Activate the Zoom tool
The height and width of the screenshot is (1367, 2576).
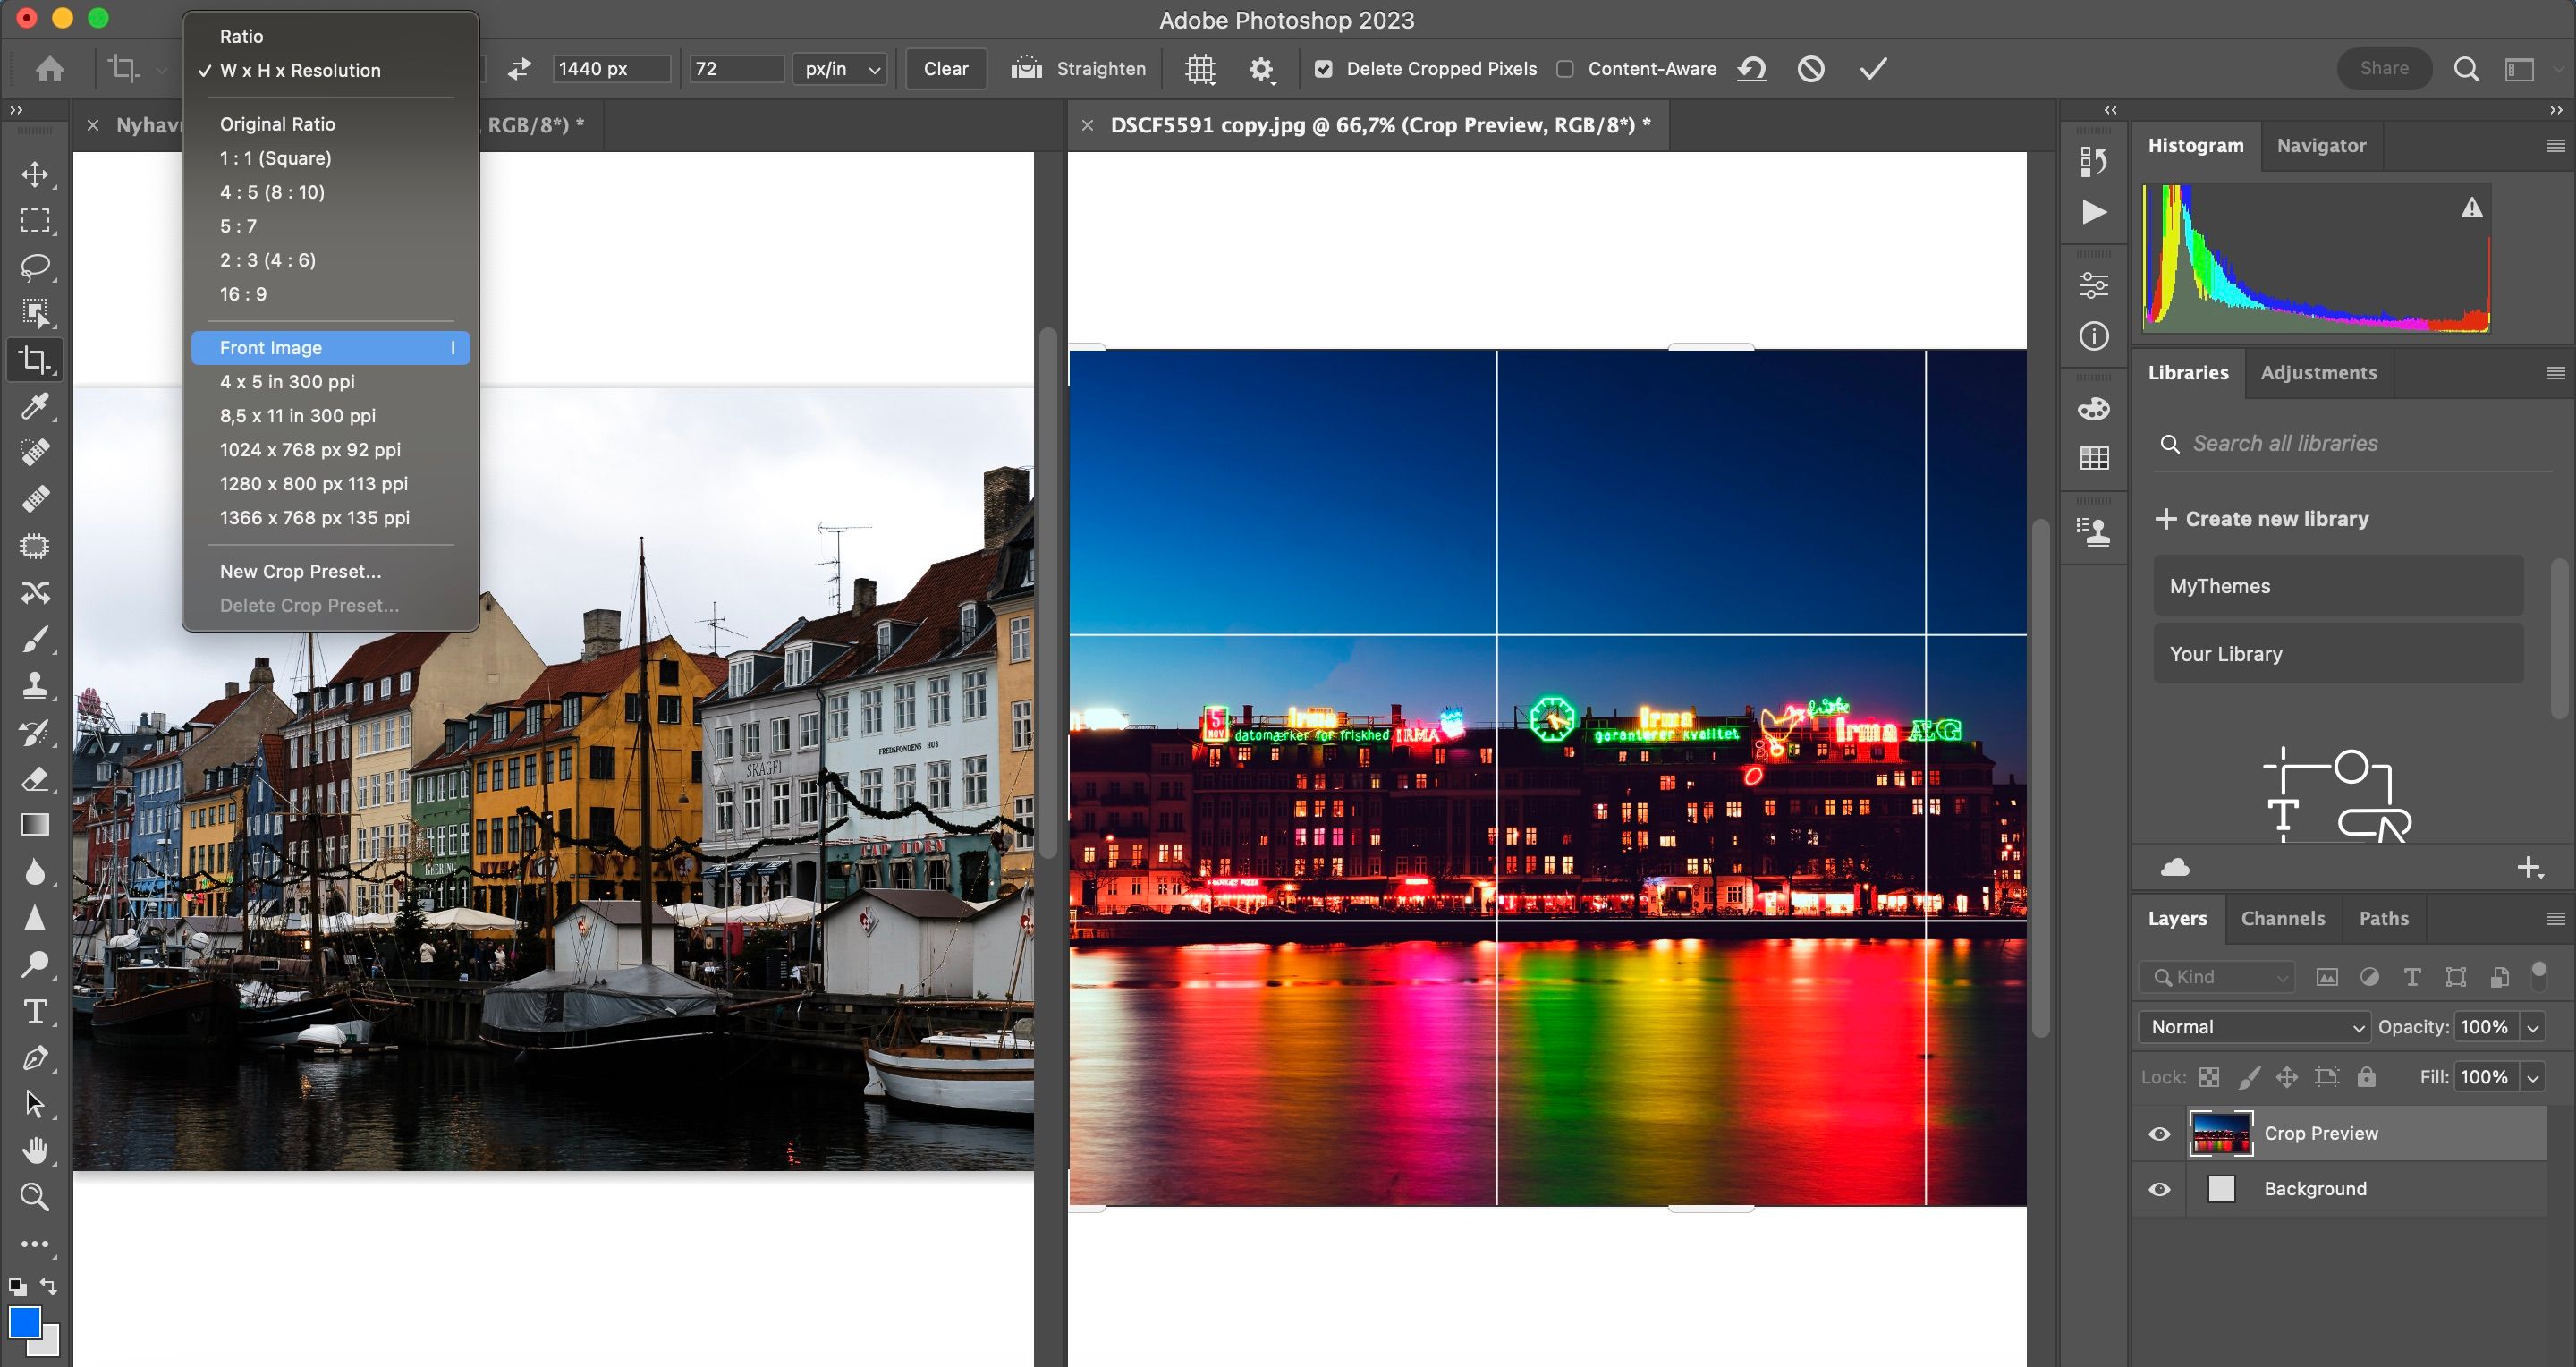tap(35, 1197)
